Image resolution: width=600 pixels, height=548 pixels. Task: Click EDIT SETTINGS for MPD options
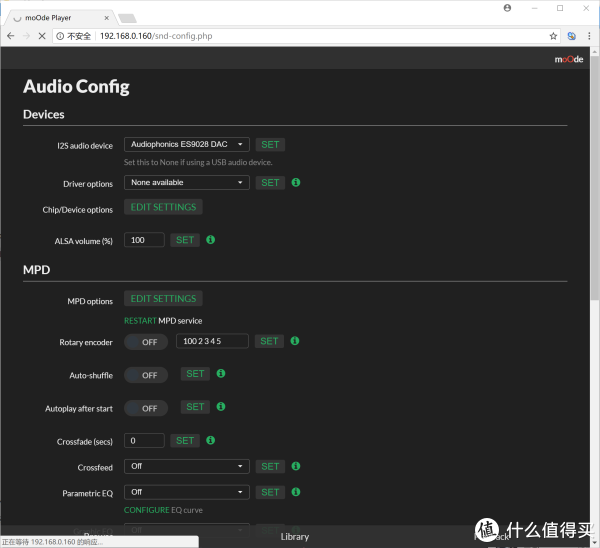163,298
